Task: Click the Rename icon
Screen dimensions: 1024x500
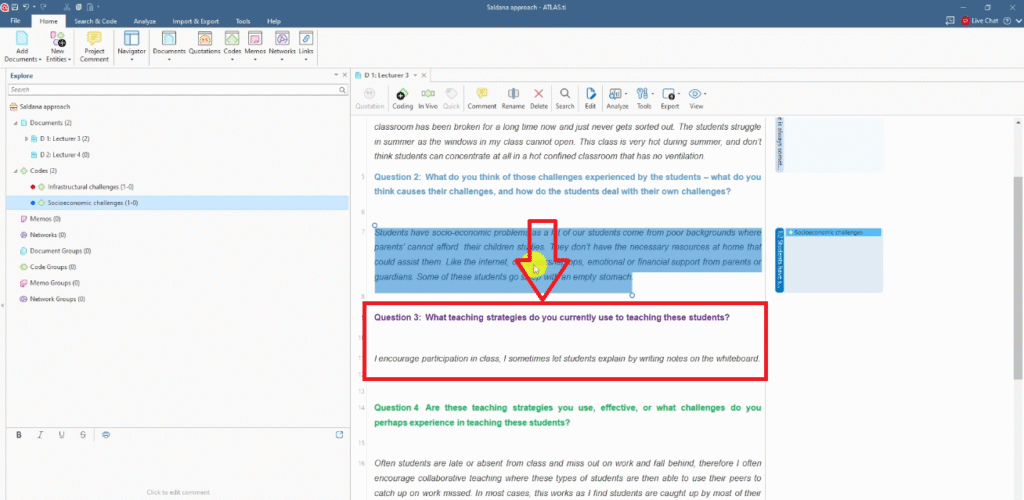Action: click(x=513, y=97)
